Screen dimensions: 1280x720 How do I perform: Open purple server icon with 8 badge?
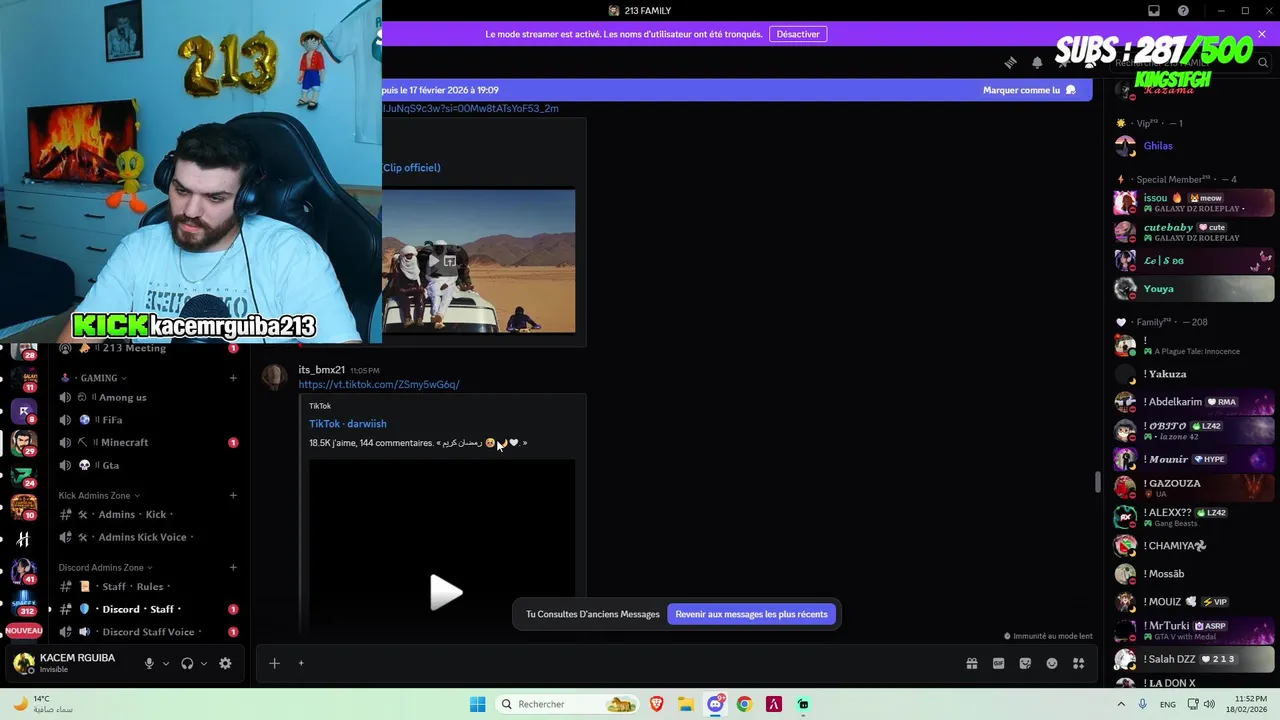click(x=23, y=410)
